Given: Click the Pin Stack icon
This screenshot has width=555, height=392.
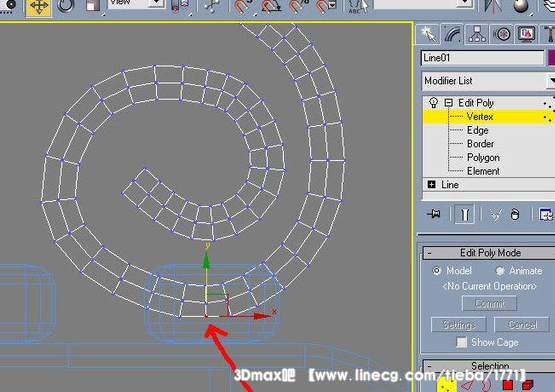Looking at the screenshot, I should tap(434, 214).
